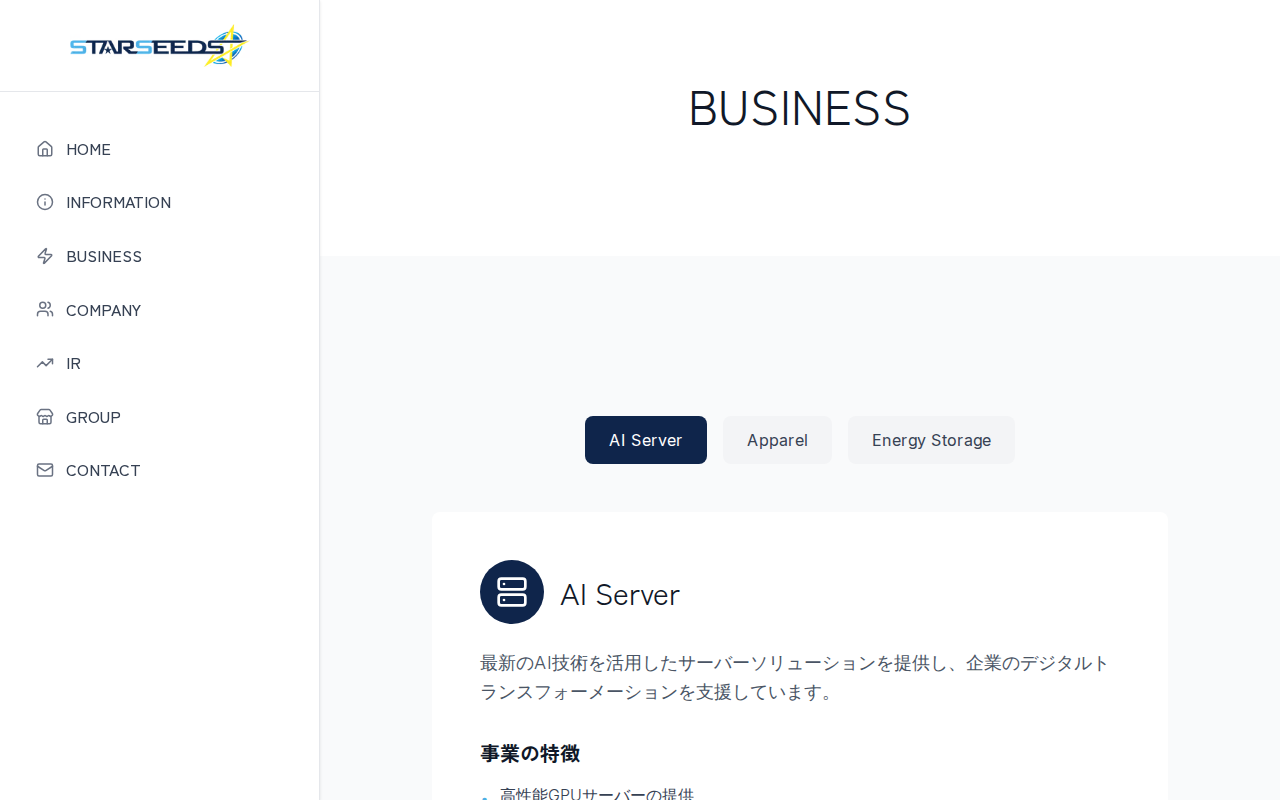The height and width of the screenshot is (800, 1280).
Task: Click the storefront icon beside GROUP
Action: pos(45,417)
